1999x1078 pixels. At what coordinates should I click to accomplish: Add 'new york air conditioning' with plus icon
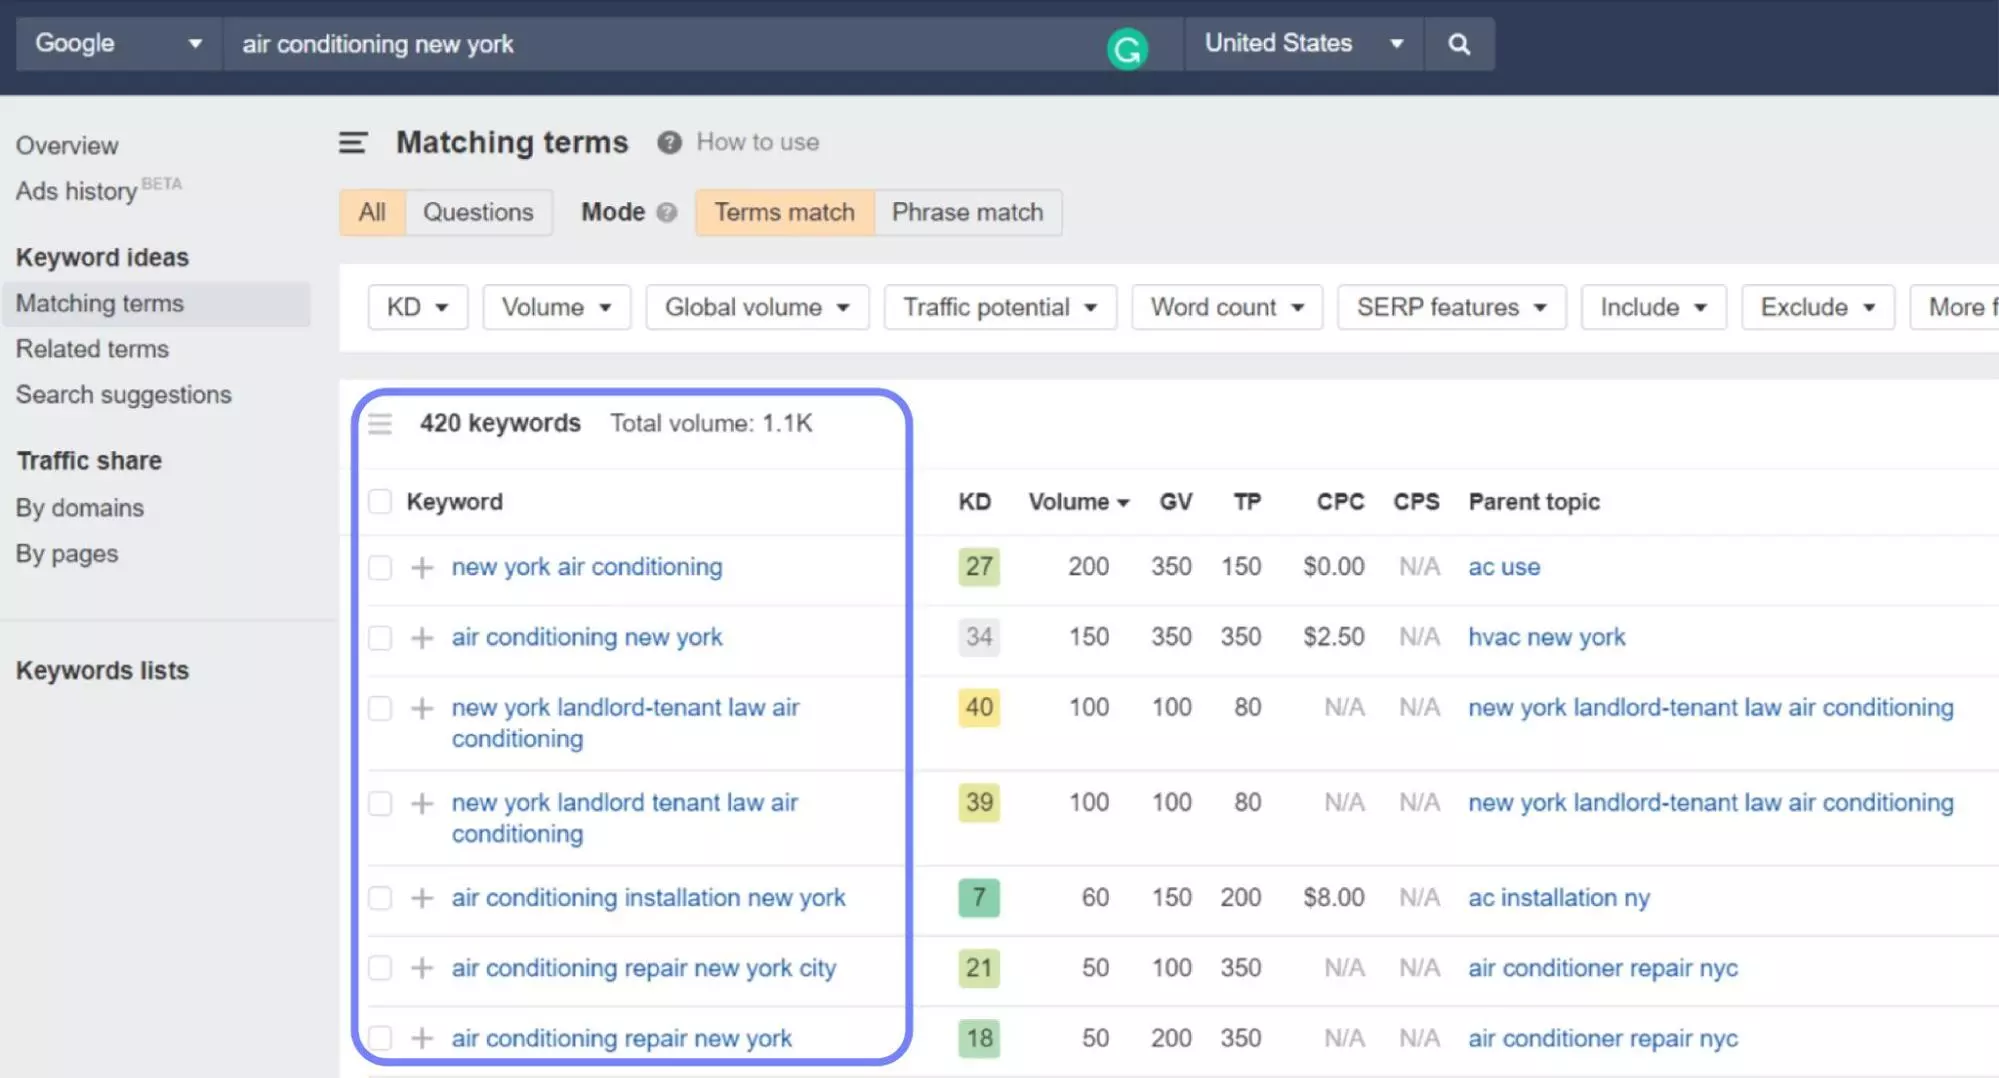[422, 567]
